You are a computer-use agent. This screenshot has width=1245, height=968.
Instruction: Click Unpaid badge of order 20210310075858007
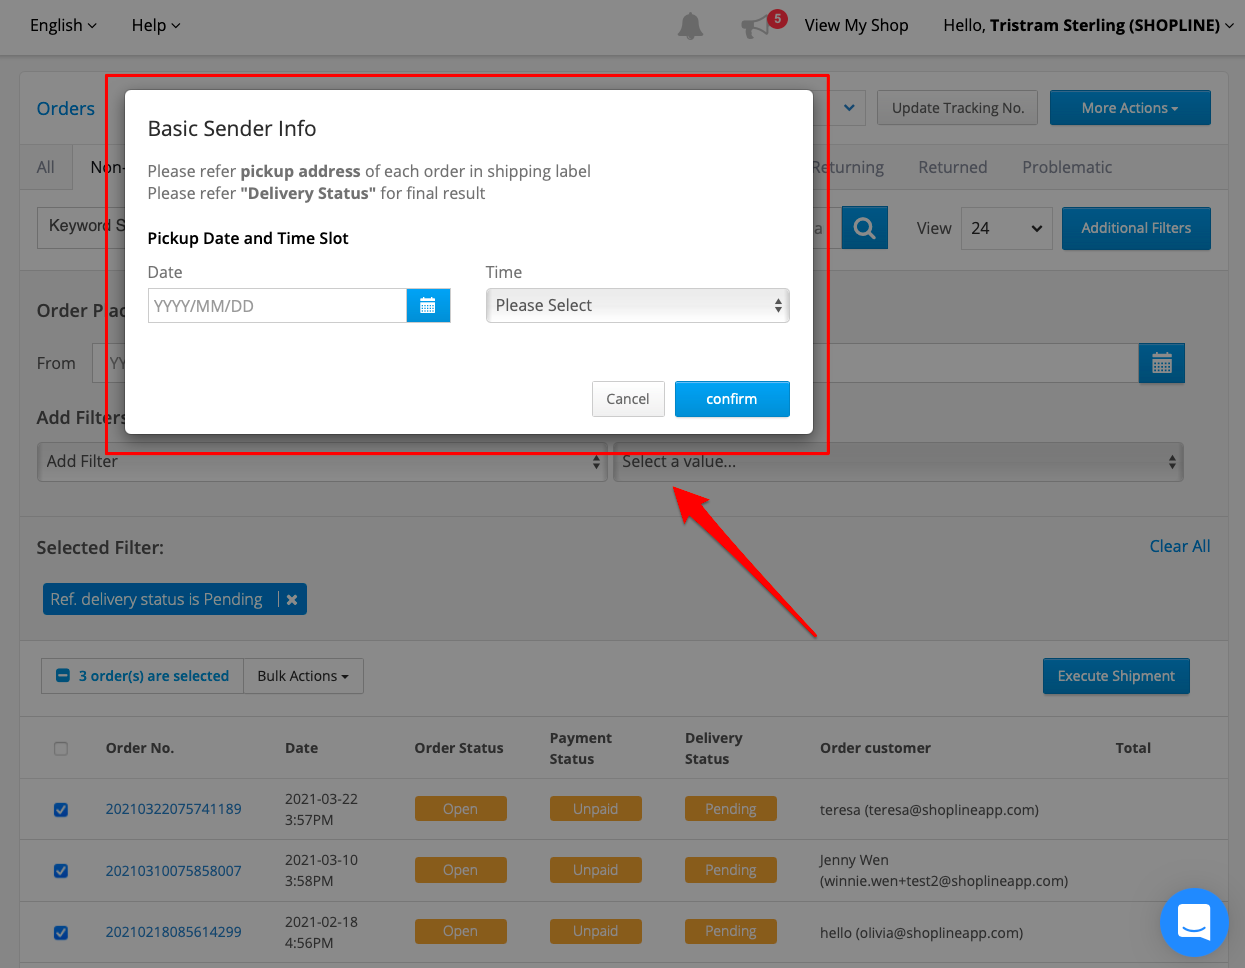596,870
